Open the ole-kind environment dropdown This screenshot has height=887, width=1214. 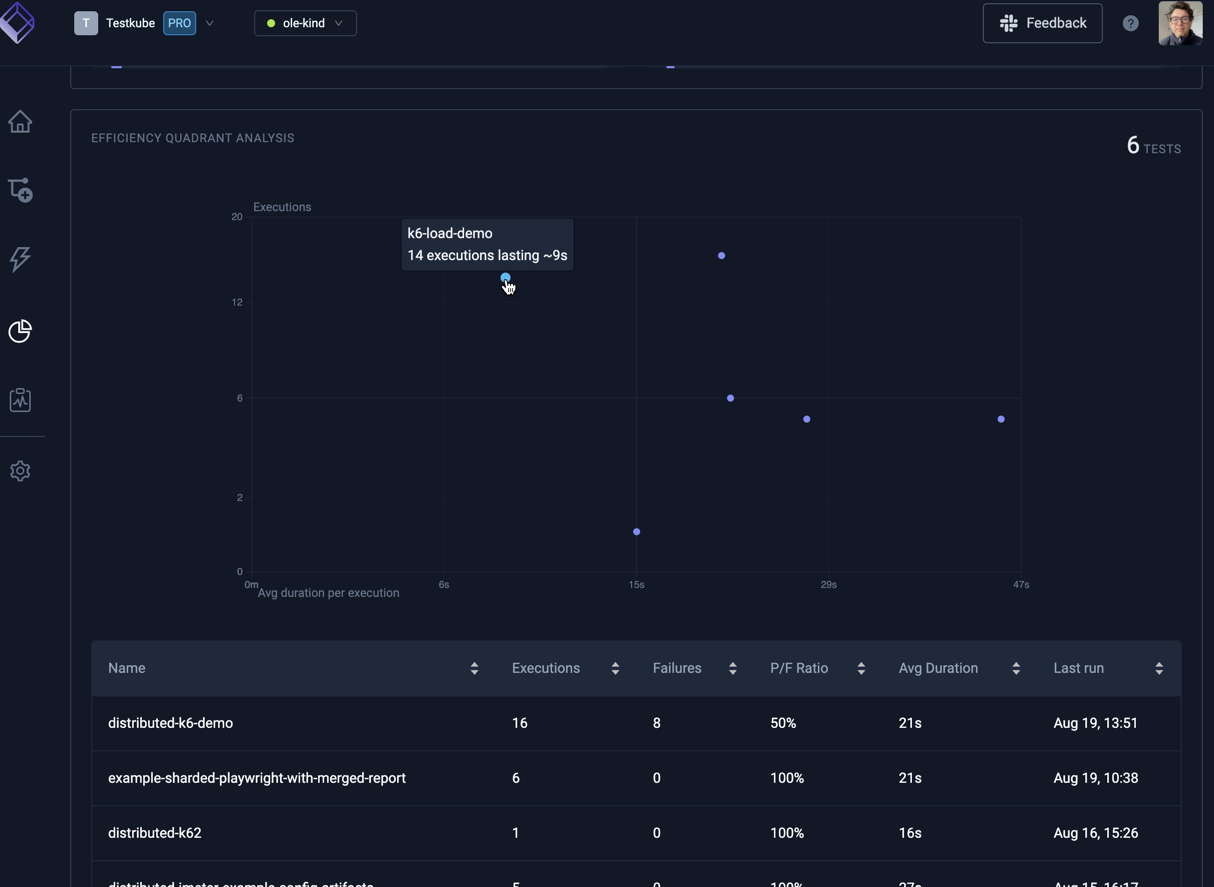point(305,22)
